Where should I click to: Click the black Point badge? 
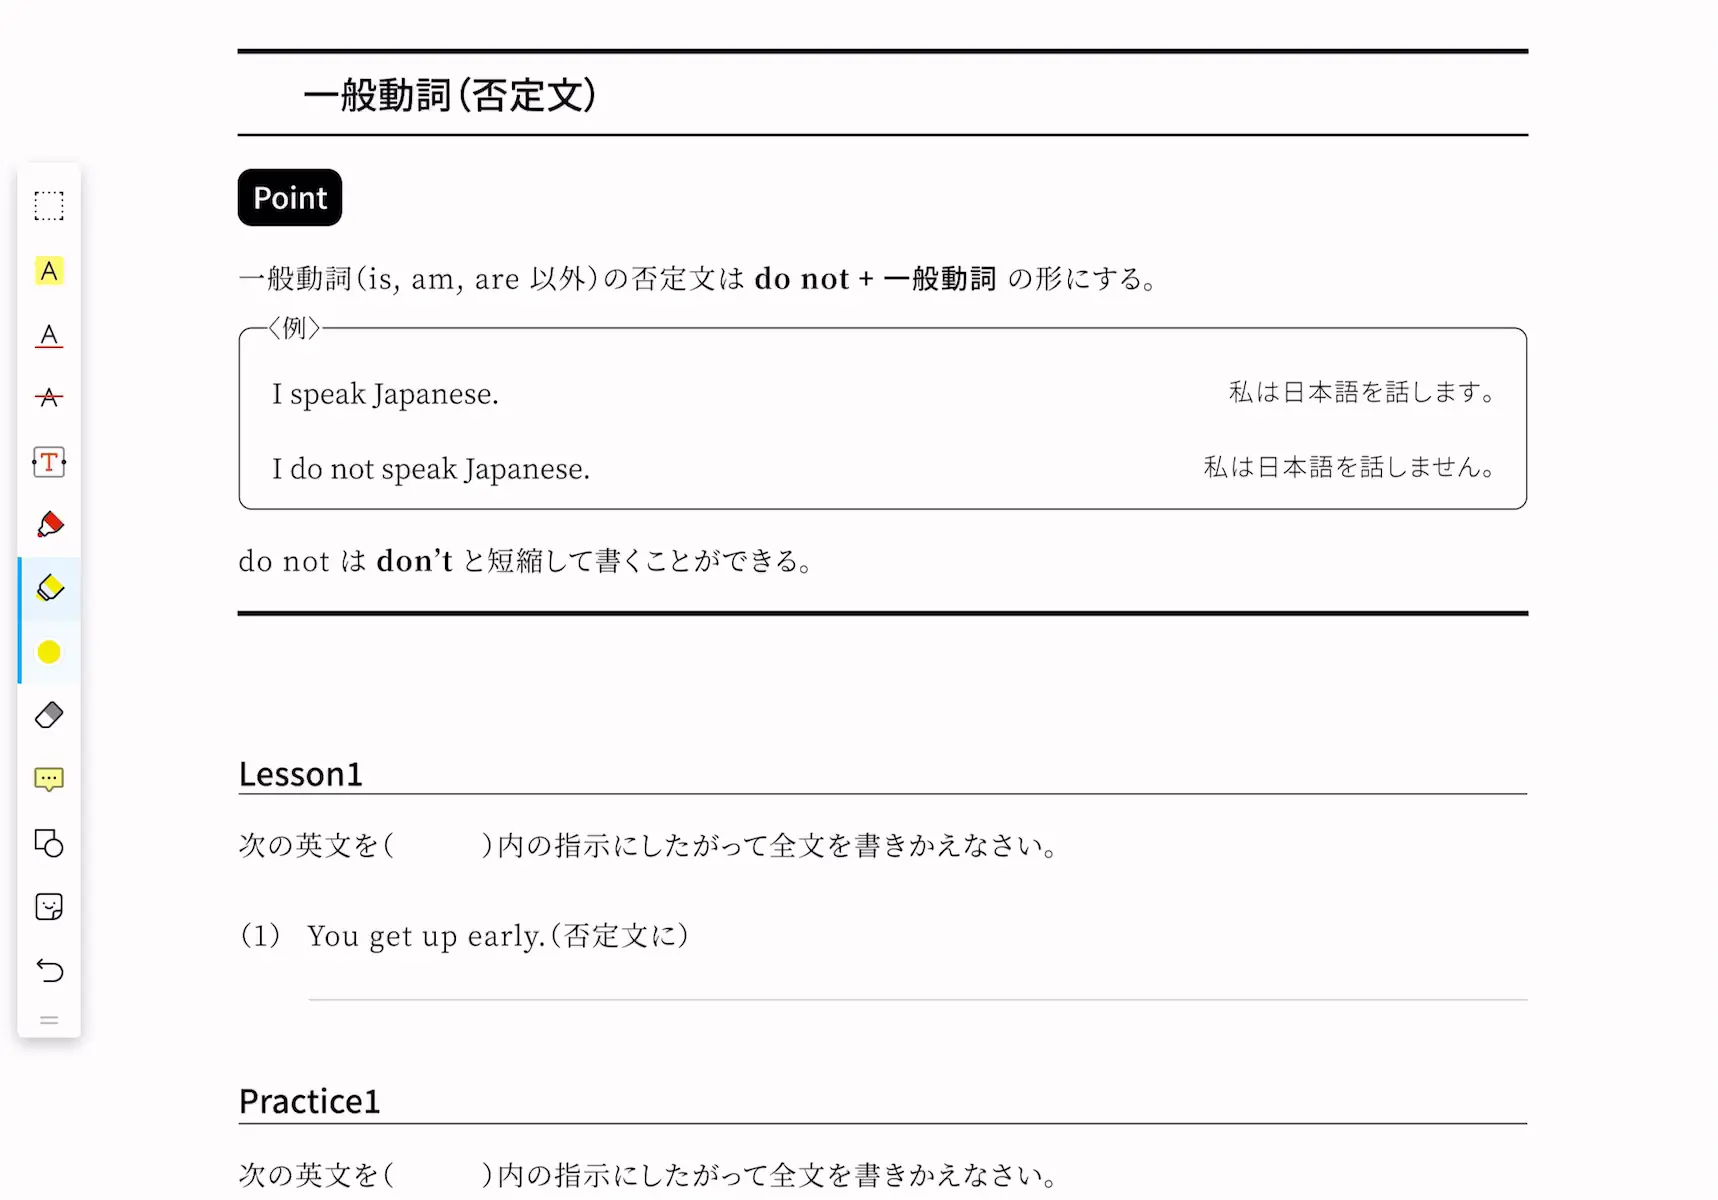coord(290,198)
